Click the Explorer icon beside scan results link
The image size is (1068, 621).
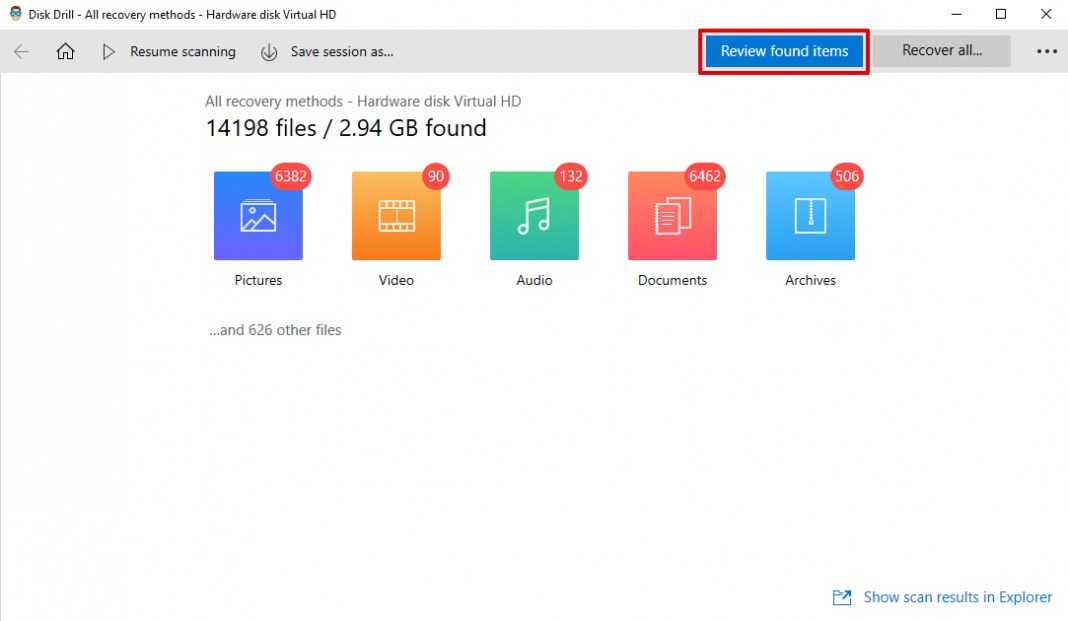pyautogui.click(x=842, y=597)
